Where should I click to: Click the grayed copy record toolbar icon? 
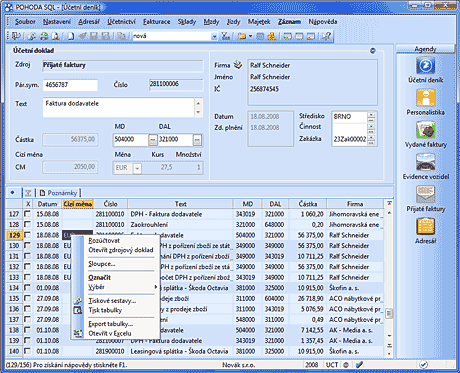pos(121,36)
